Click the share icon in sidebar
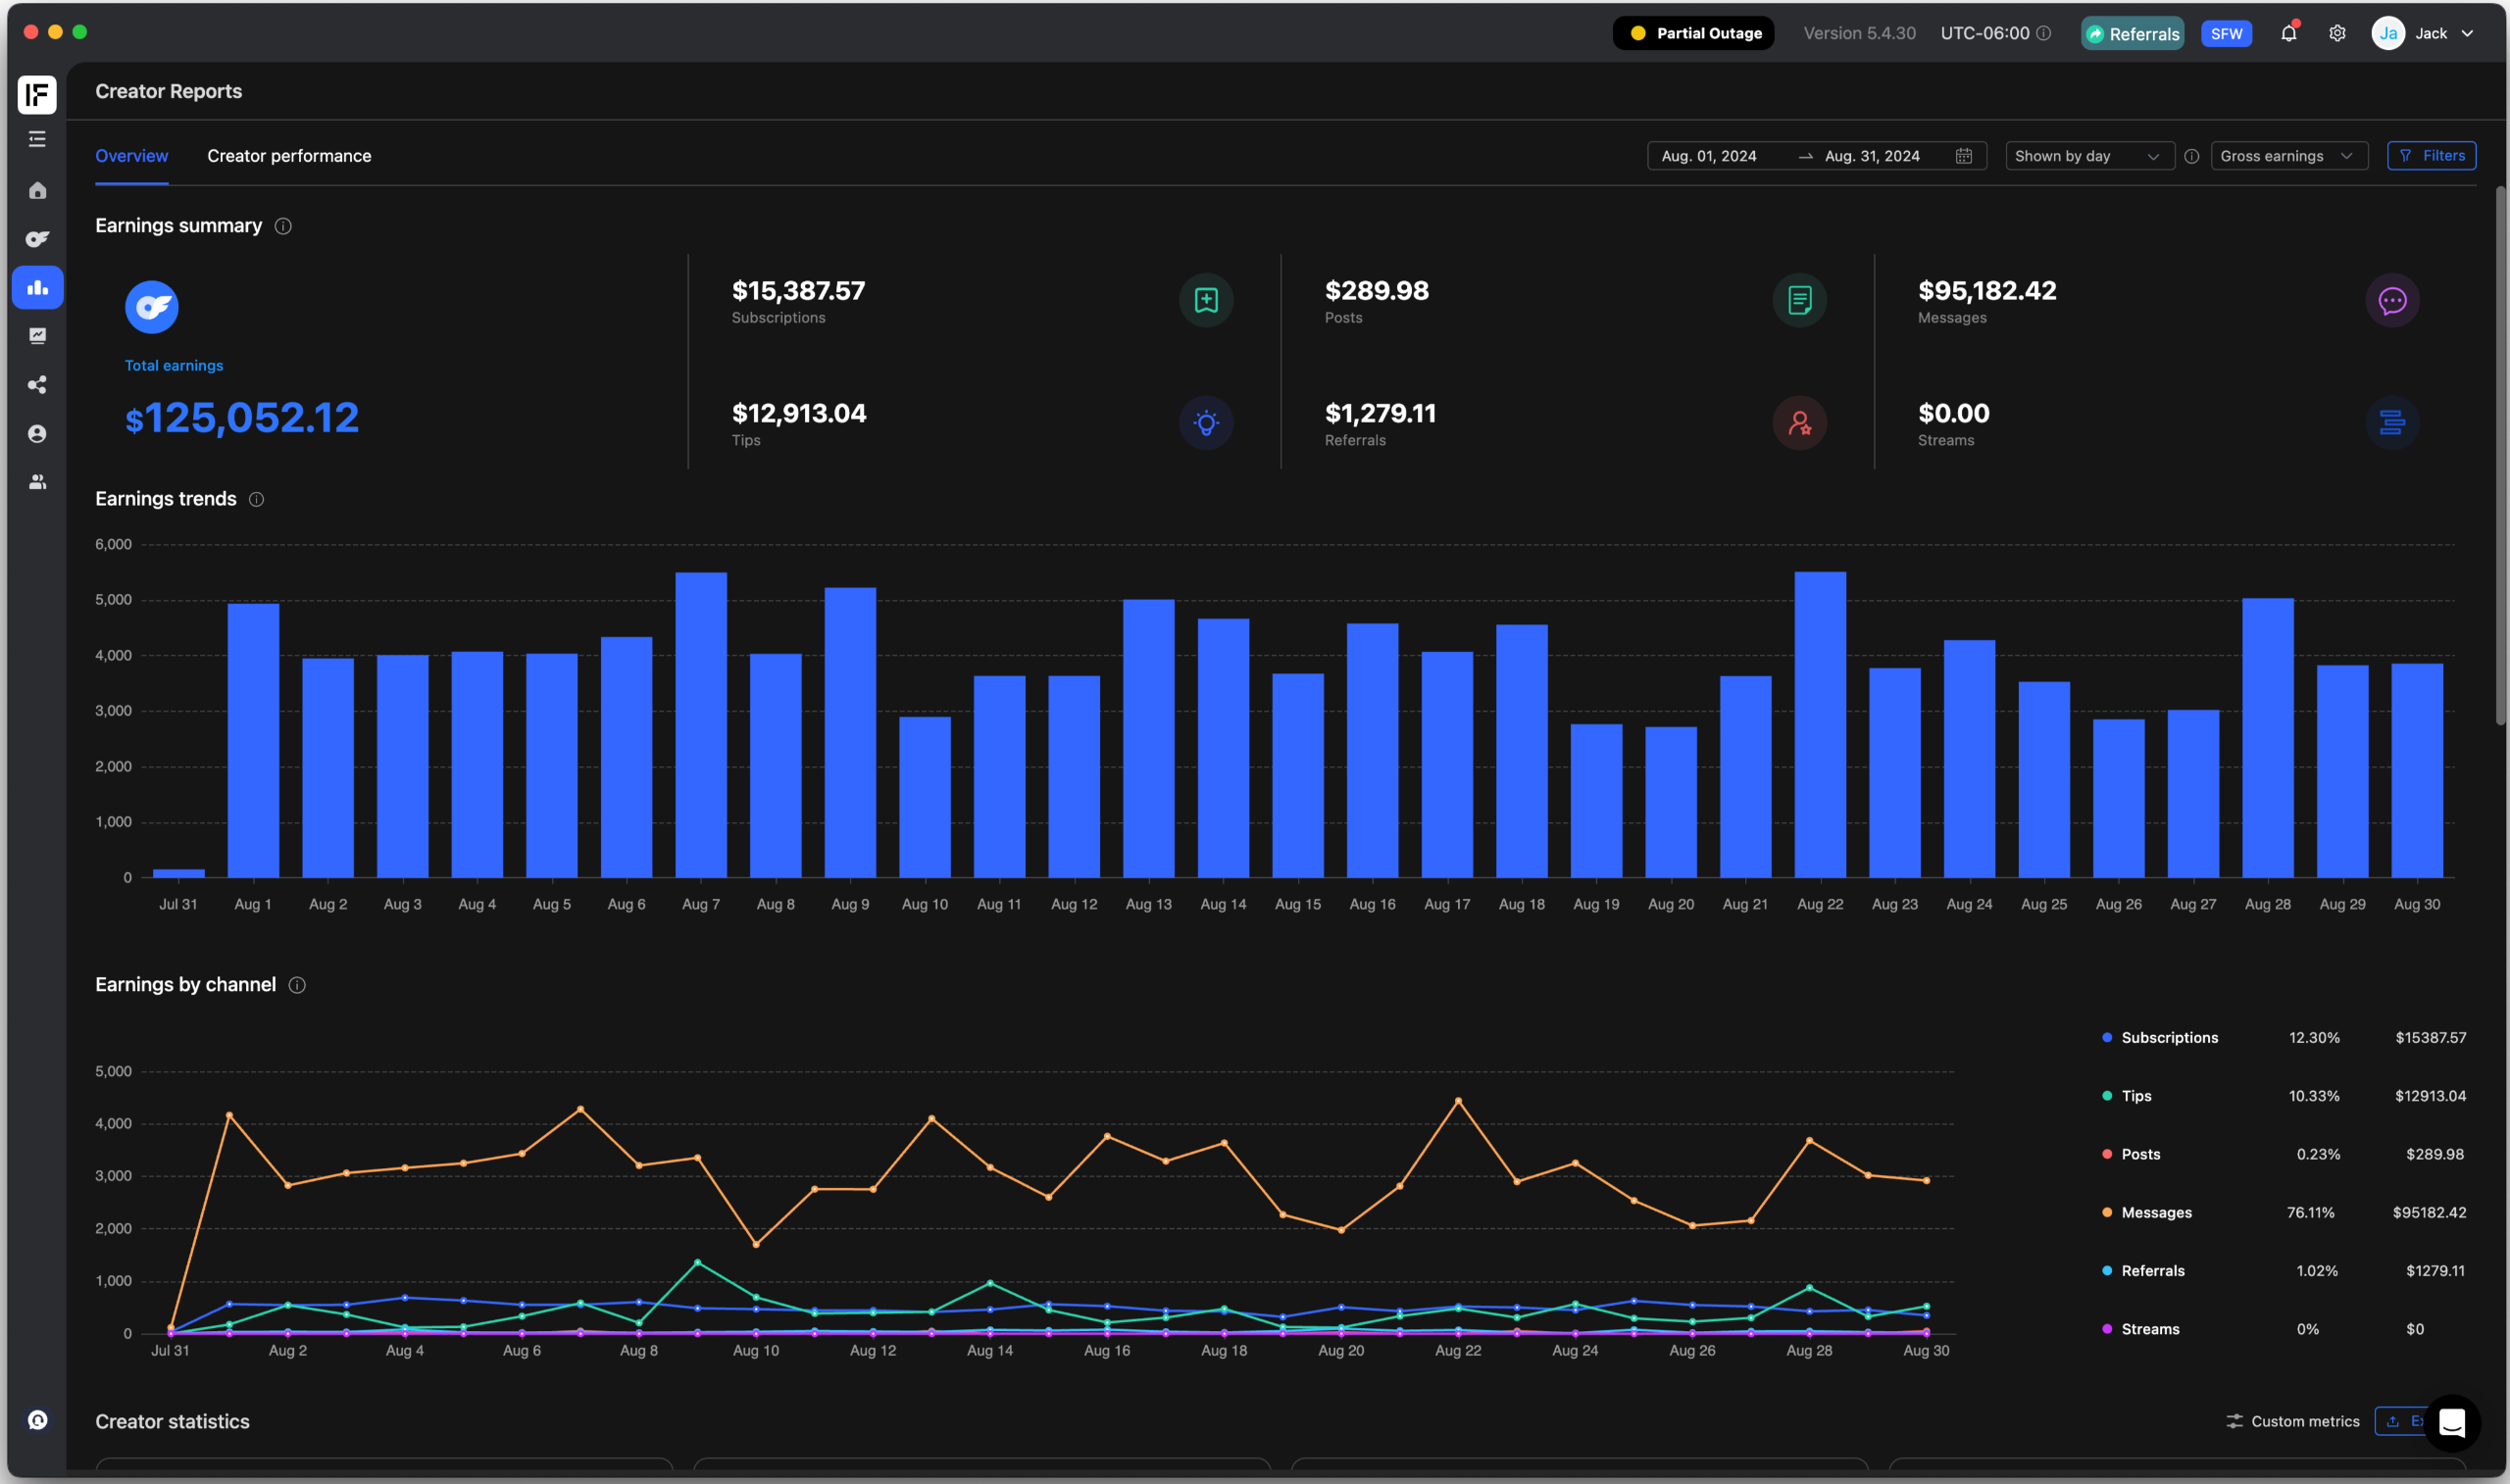Image resolution: width=2510 pixels, height=1484 pixels. click(37, 385)
